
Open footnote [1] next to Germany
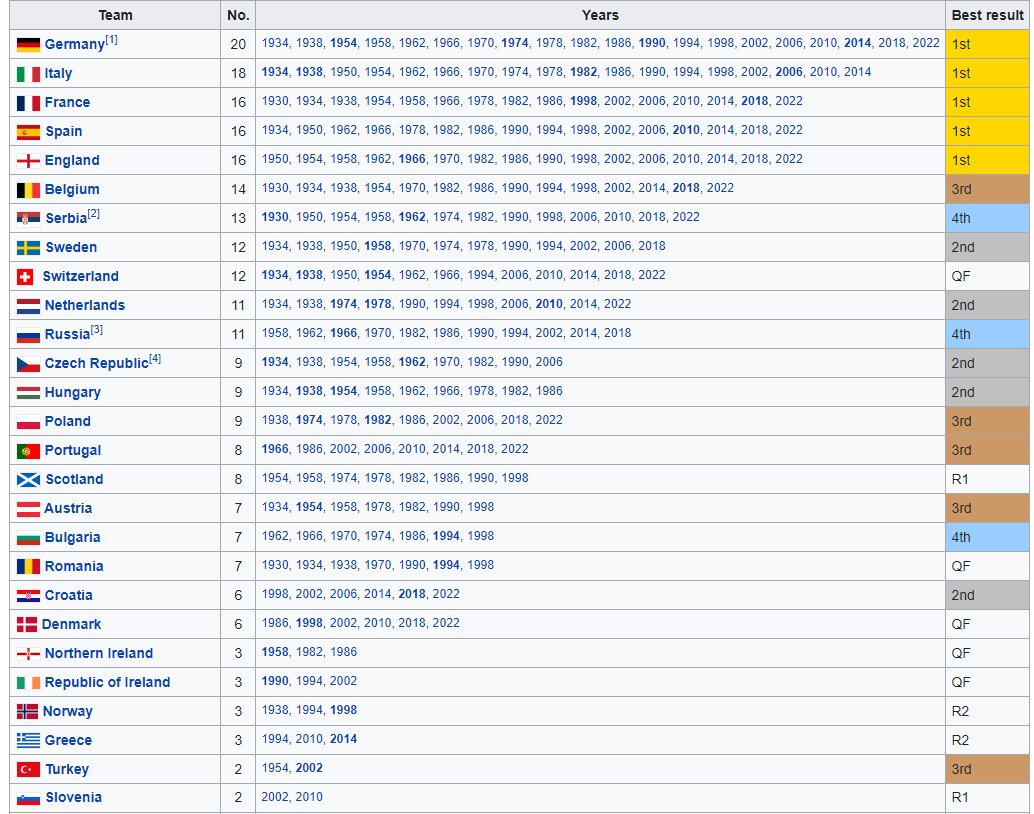coord(111,40)
